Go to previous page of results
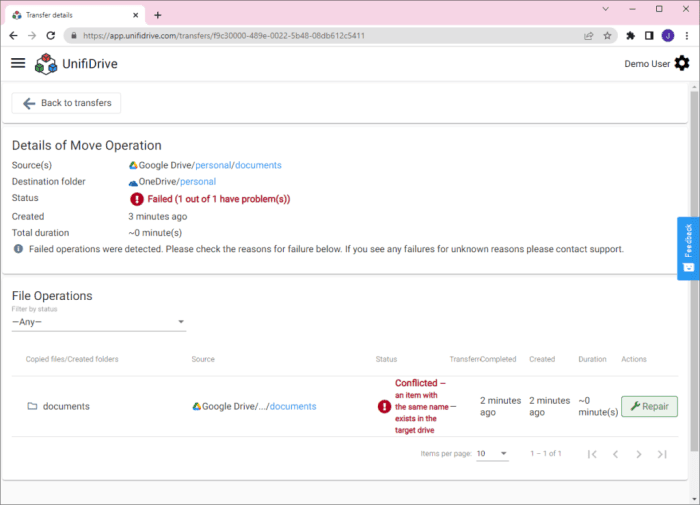Screen dimensions: 700x505 click(x=615, y=454)
